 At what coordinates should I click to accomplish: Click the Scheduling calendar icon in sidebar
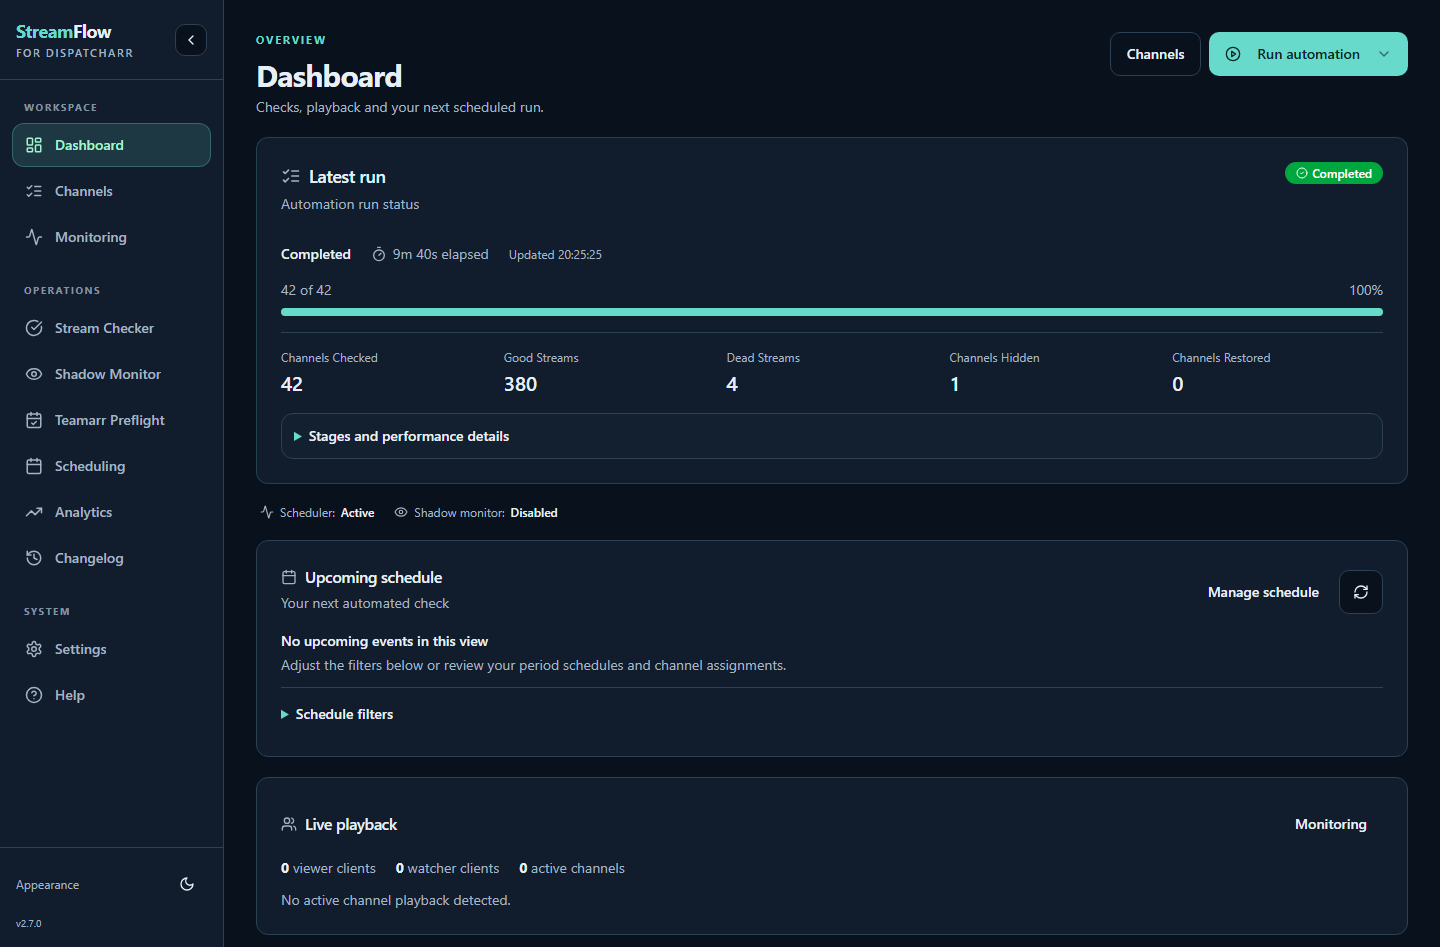pyautogui.click(x=34, y=466)
